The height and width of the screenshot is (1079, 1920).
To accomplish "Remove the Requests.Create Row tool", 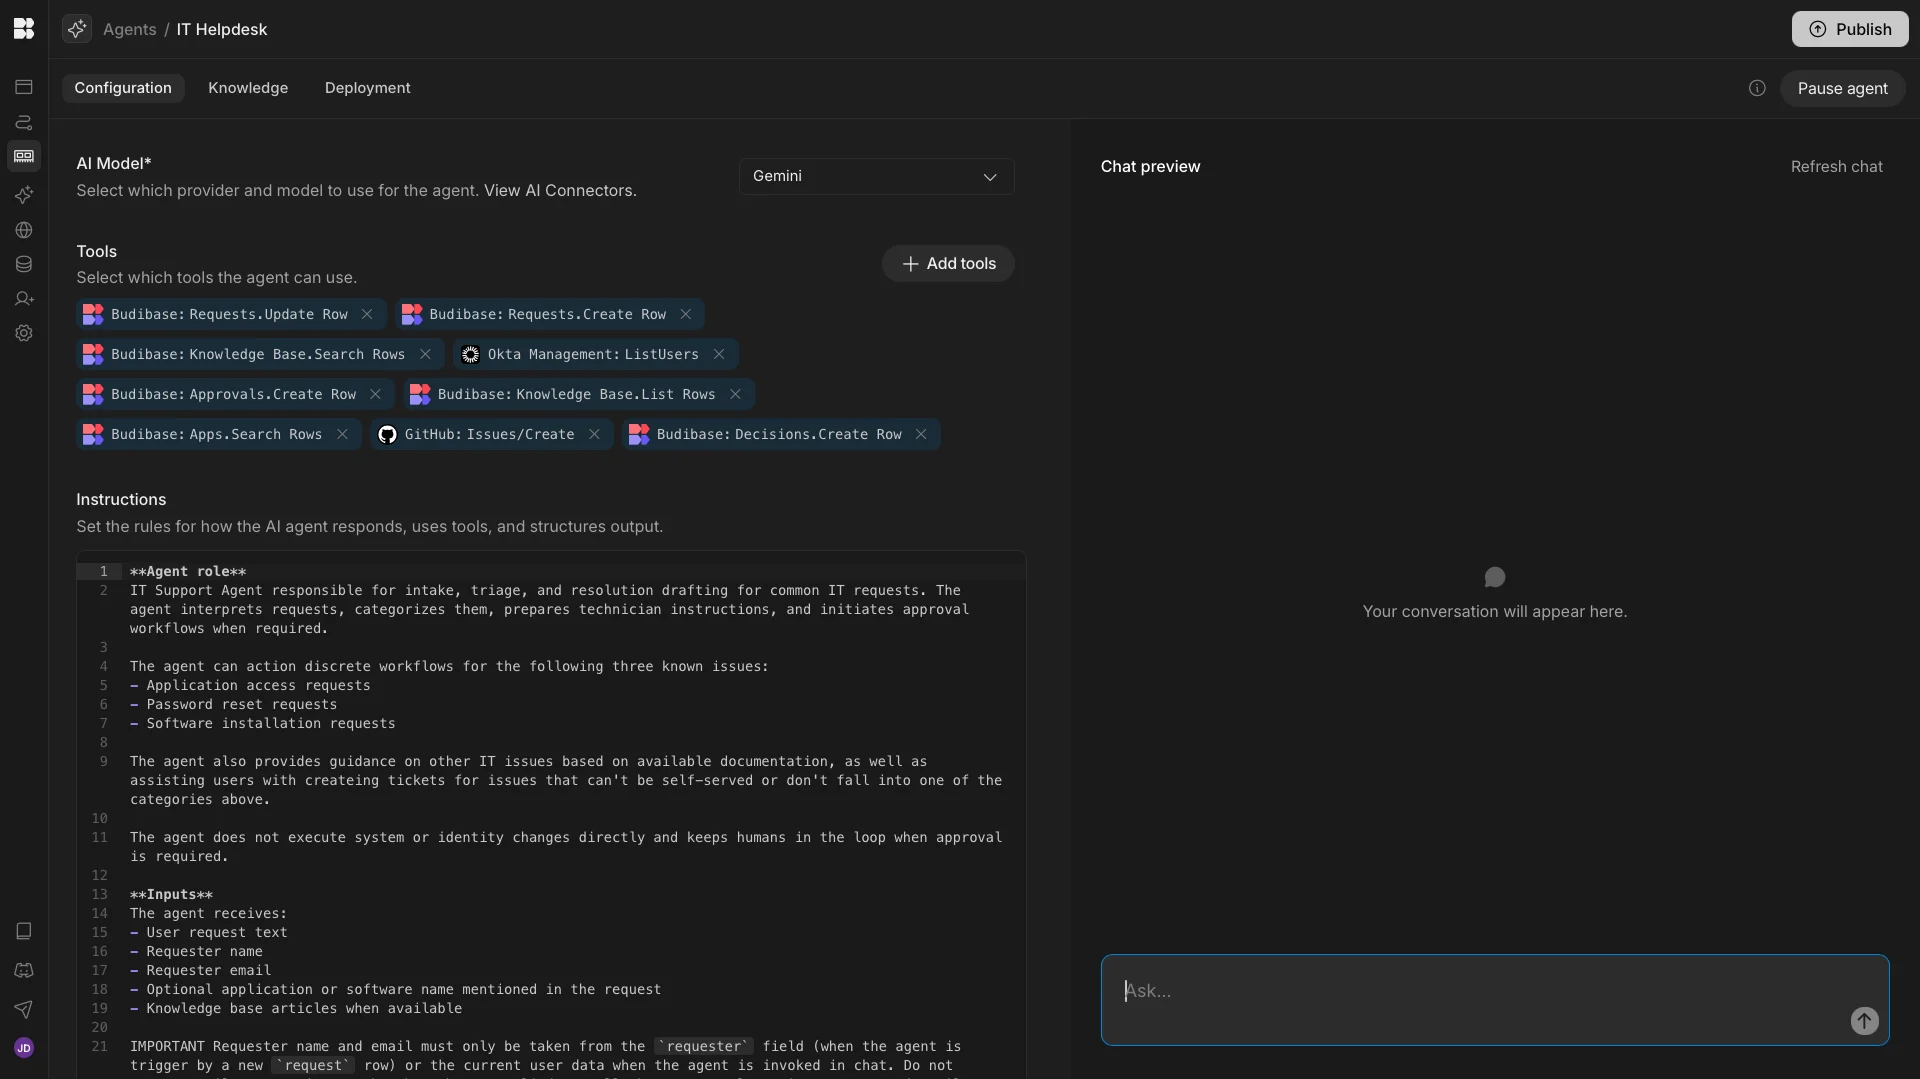I will coord(685,314).
